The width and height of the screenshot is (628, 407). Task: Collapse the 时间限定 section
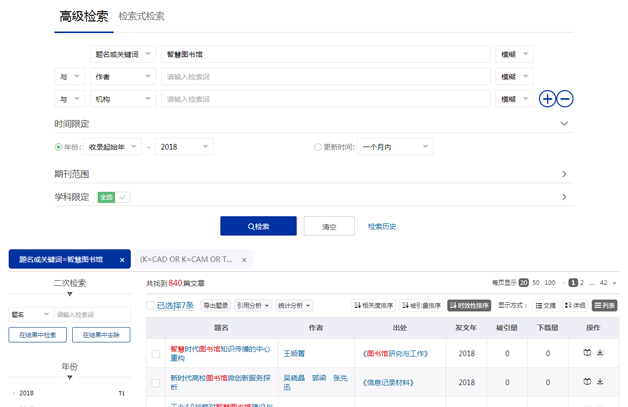(x=564, y=123)
